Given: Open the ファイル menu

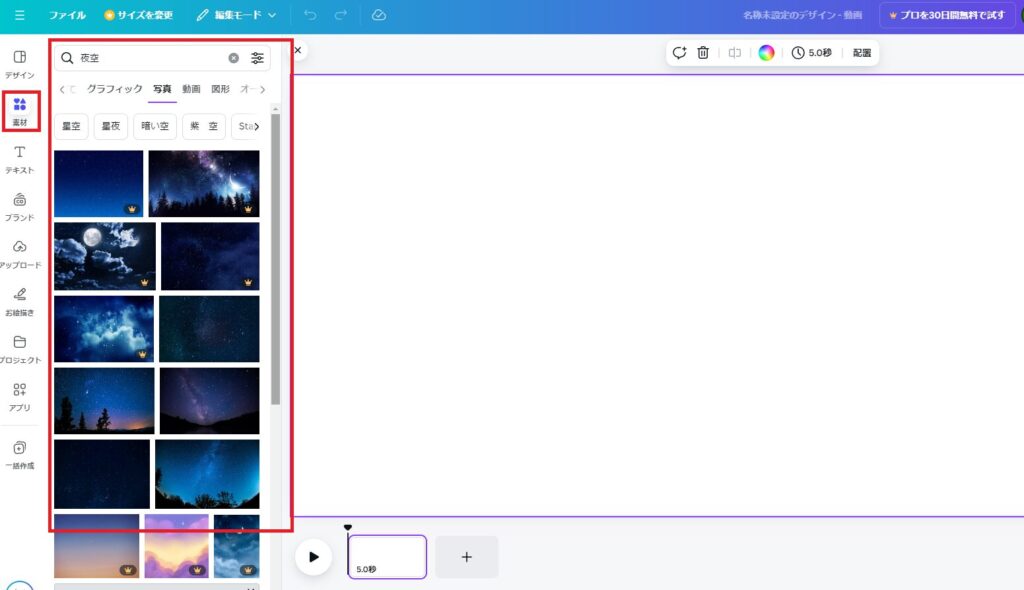Looking at the screenshot, I should click(67, 15).
